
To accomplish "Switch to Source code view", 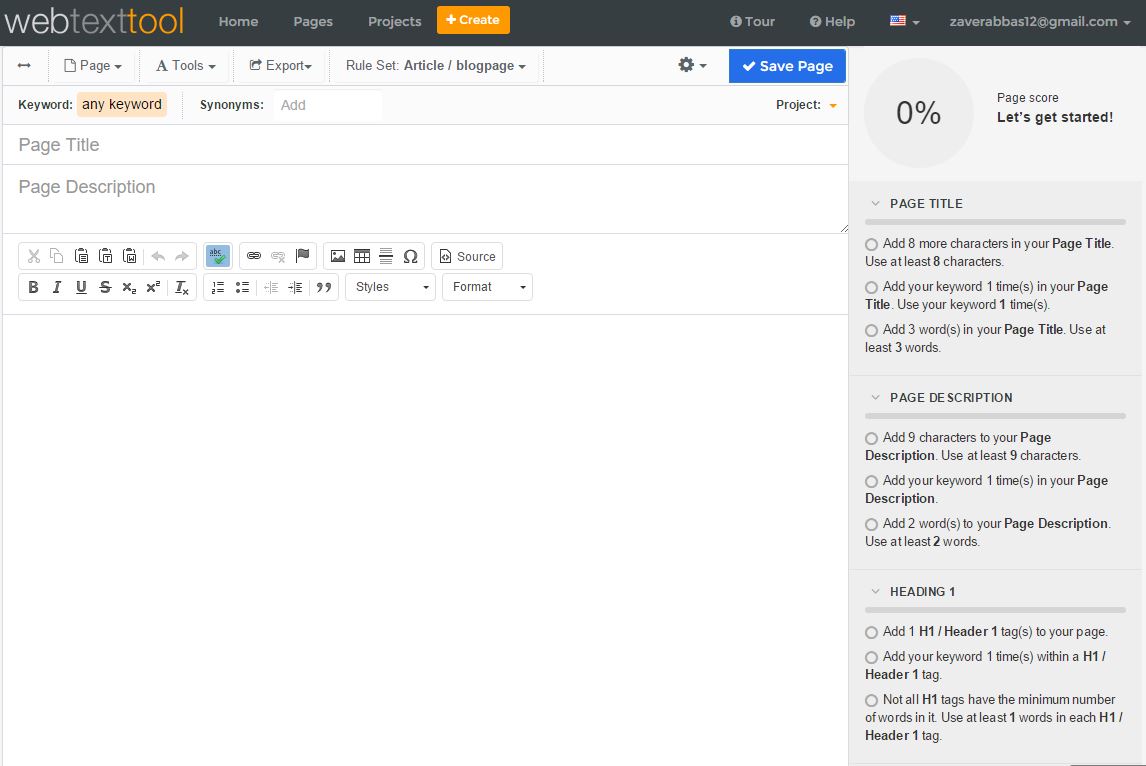I will [467, 256].
